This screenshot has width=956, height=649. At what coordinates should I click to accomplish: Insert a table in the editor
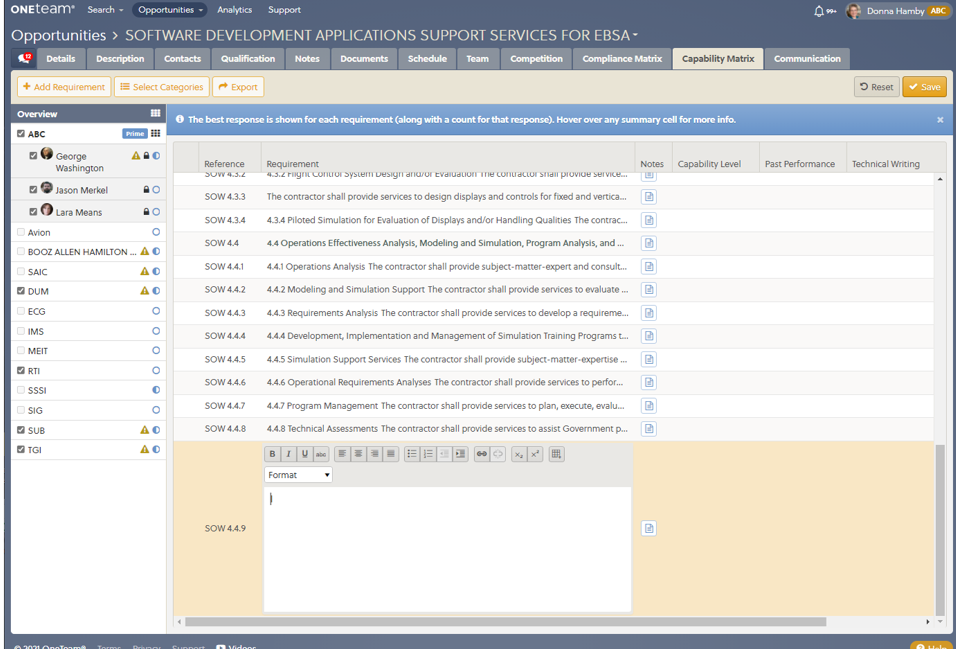point(557,454)
